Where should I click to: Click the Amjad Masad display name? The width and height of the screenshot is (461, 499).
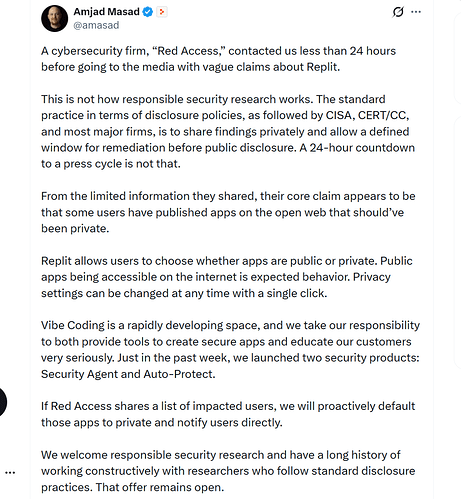pos(106,12)
